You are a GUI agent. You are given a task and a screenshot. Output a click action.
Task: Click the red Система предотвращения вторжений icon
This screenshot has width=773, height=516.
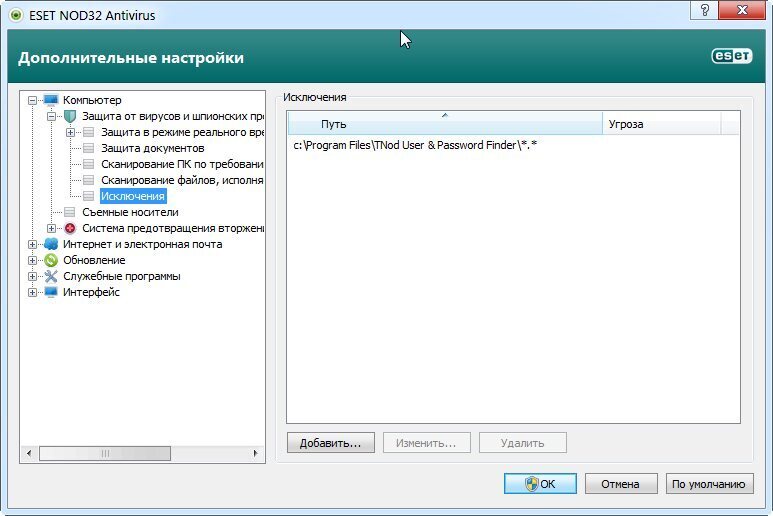[69, 228]
